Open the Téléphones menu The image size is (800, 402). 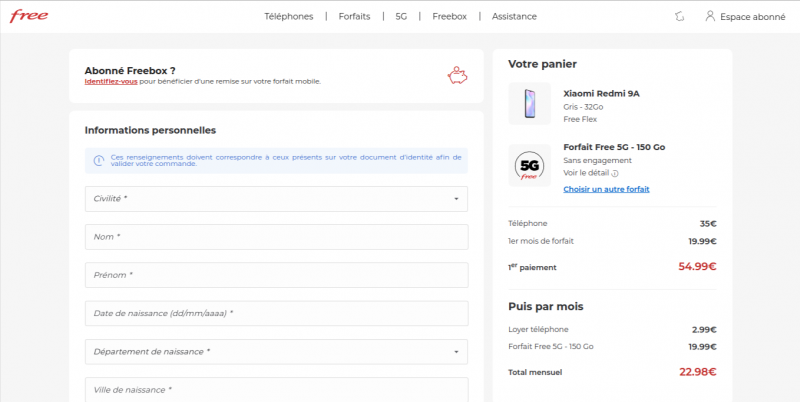(289, 16)
